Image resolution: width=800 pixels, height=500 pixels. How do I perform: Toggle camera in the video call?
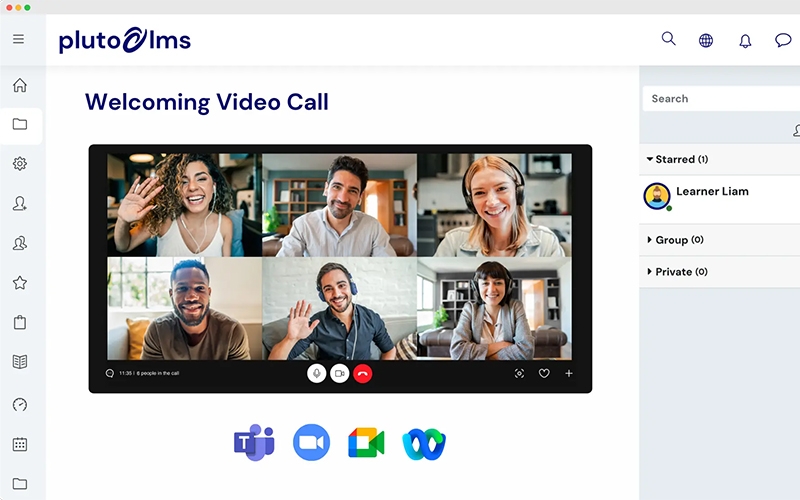(x=340, y=373)
